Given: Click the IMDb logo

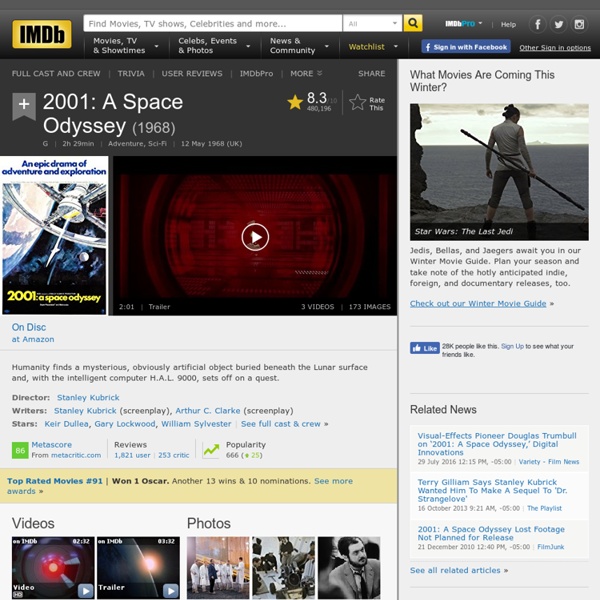Looking at the screenshot, I should (42, 34).
